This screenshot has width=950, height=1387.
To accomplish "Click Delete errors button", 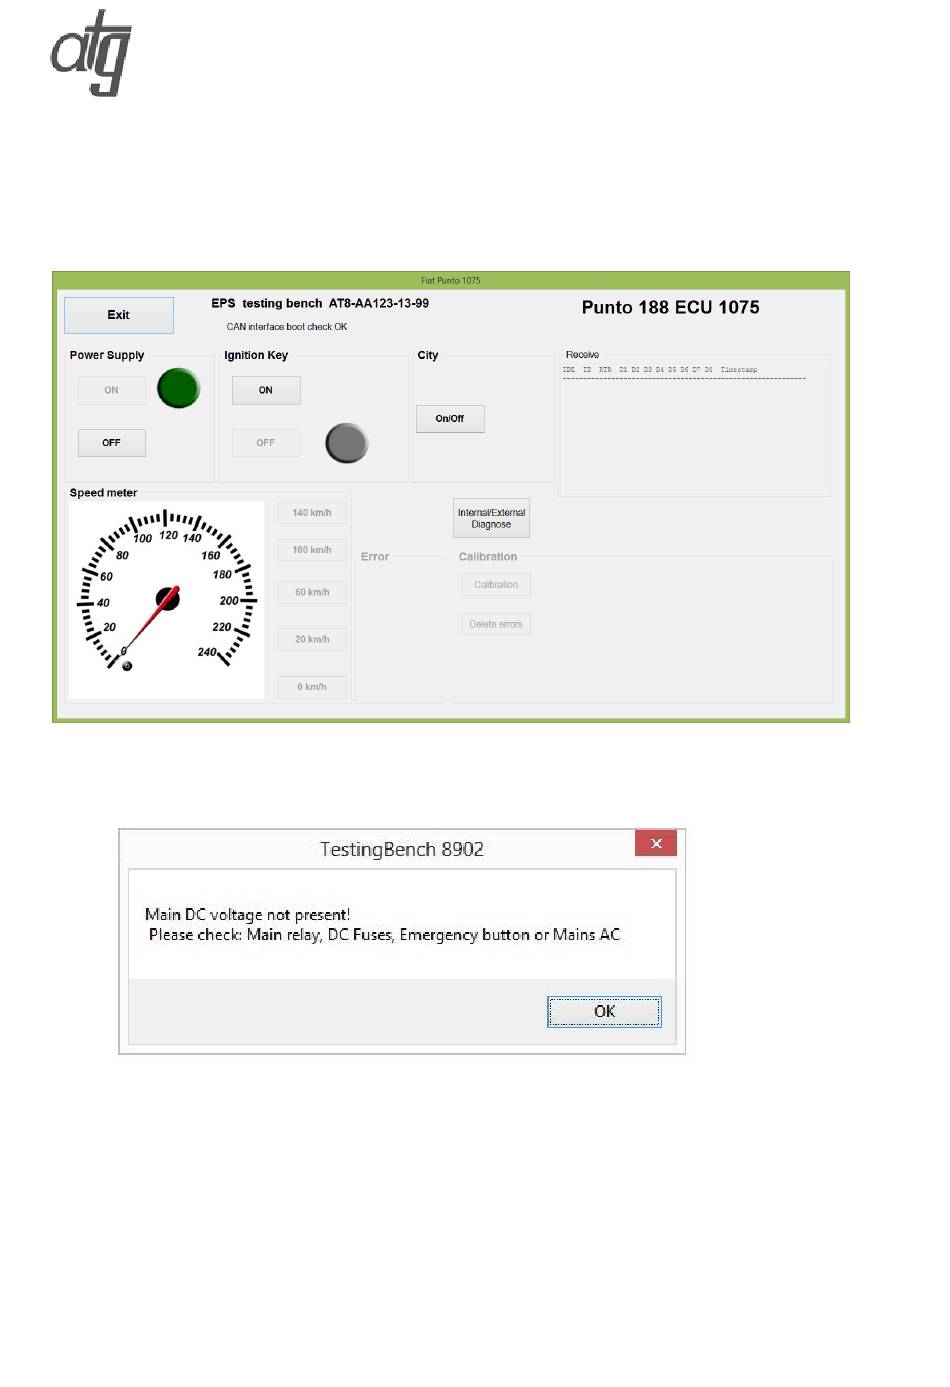I will [496, 624].
